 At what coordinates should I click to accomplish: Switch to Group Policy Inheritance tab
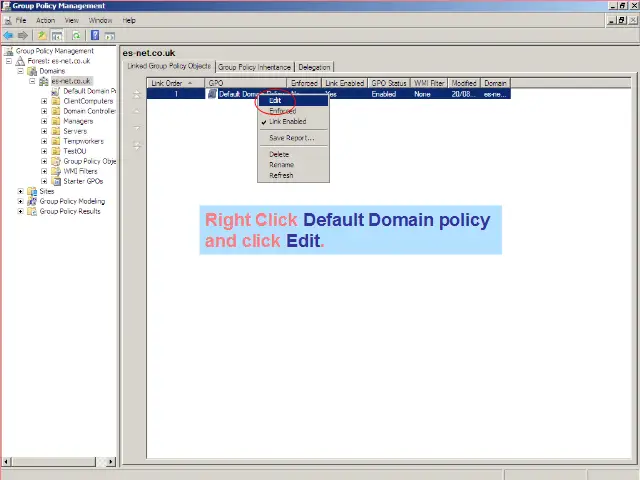pos(254,67)
